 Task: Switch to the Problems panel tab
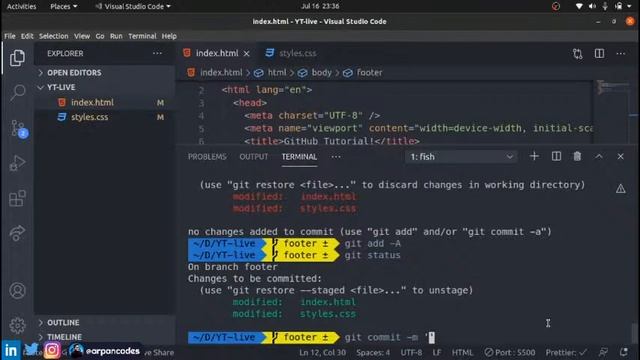coord(207,157)
